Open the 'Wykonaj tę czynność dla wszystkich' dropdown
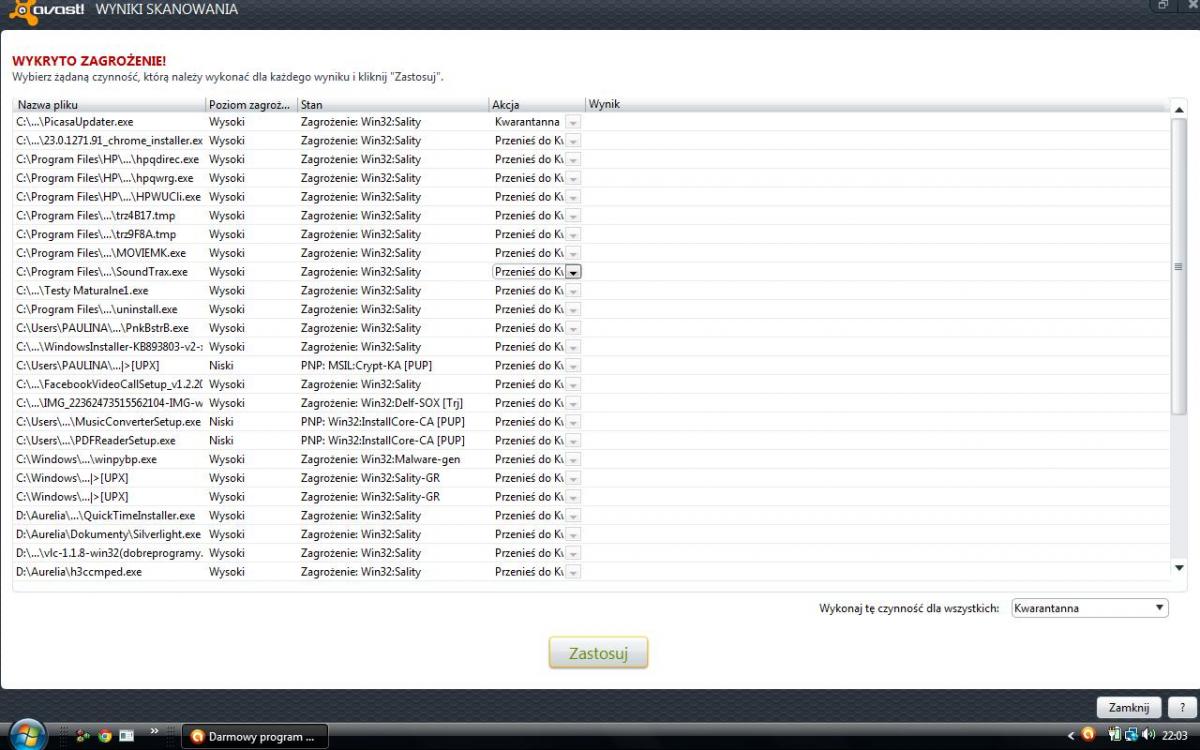The image size is (1200, 750). pyautogui.click(x=1089, y=608)
